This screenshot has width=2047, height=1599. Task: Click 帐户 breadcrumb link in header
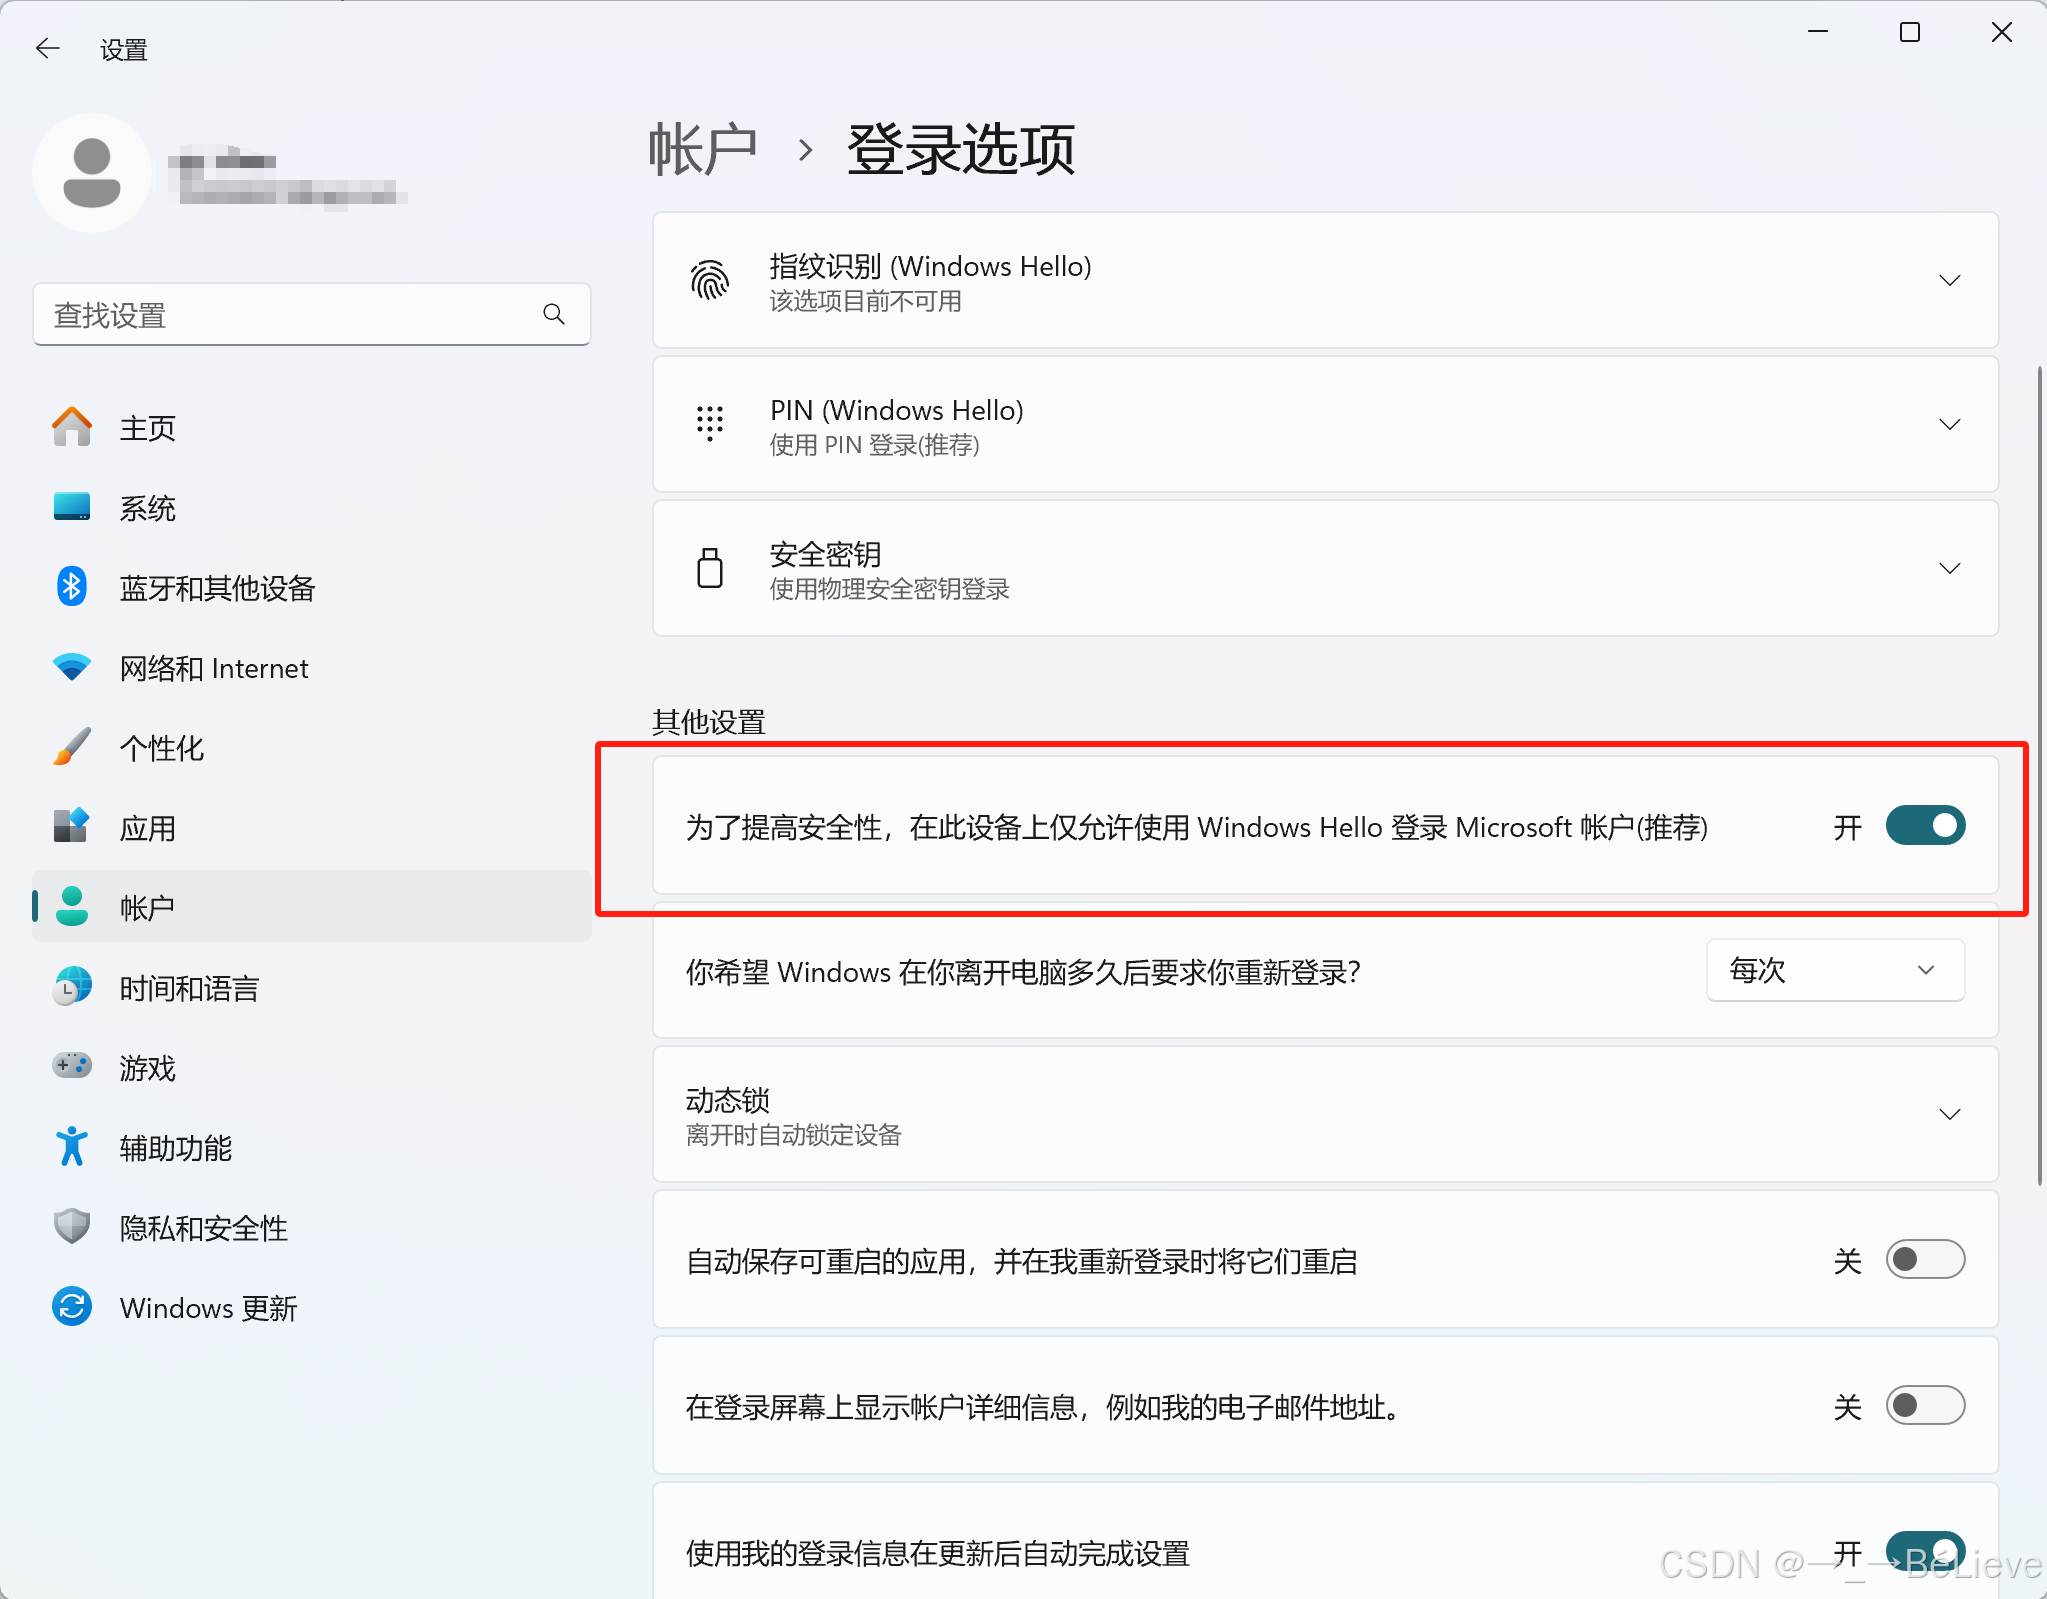pos(703,150)
